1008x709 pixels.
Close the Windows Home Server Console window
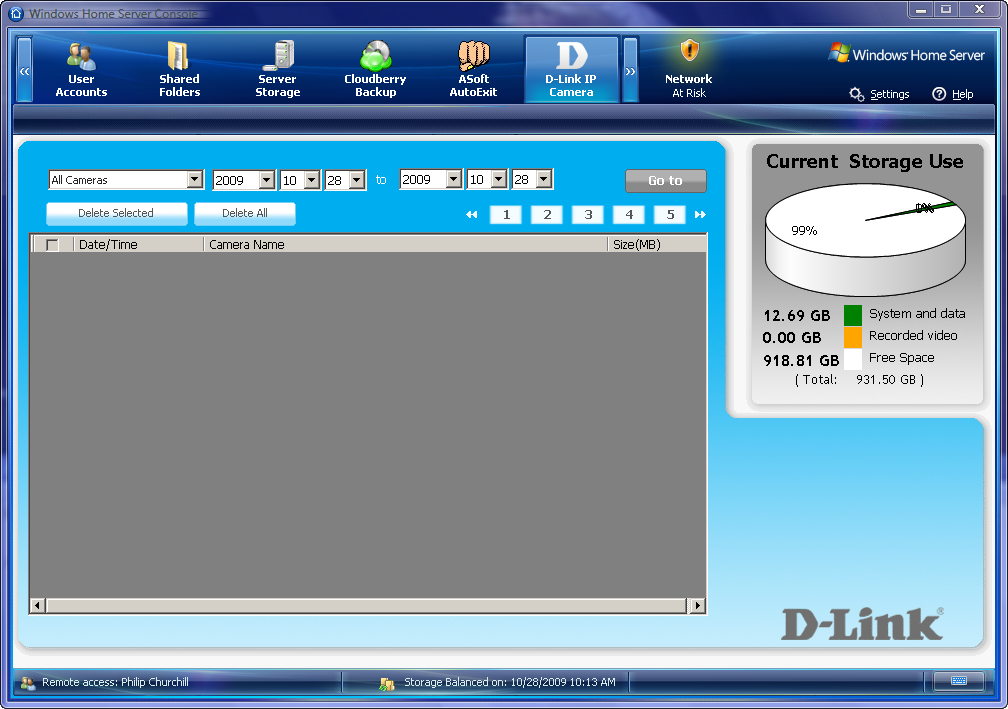(980, 10)
